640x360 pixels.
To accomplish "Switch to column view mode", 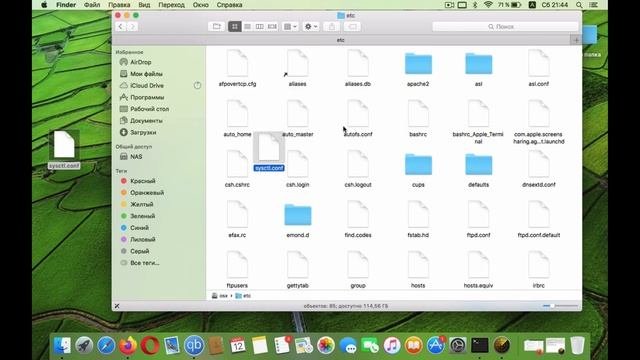I will click(260, 27).
